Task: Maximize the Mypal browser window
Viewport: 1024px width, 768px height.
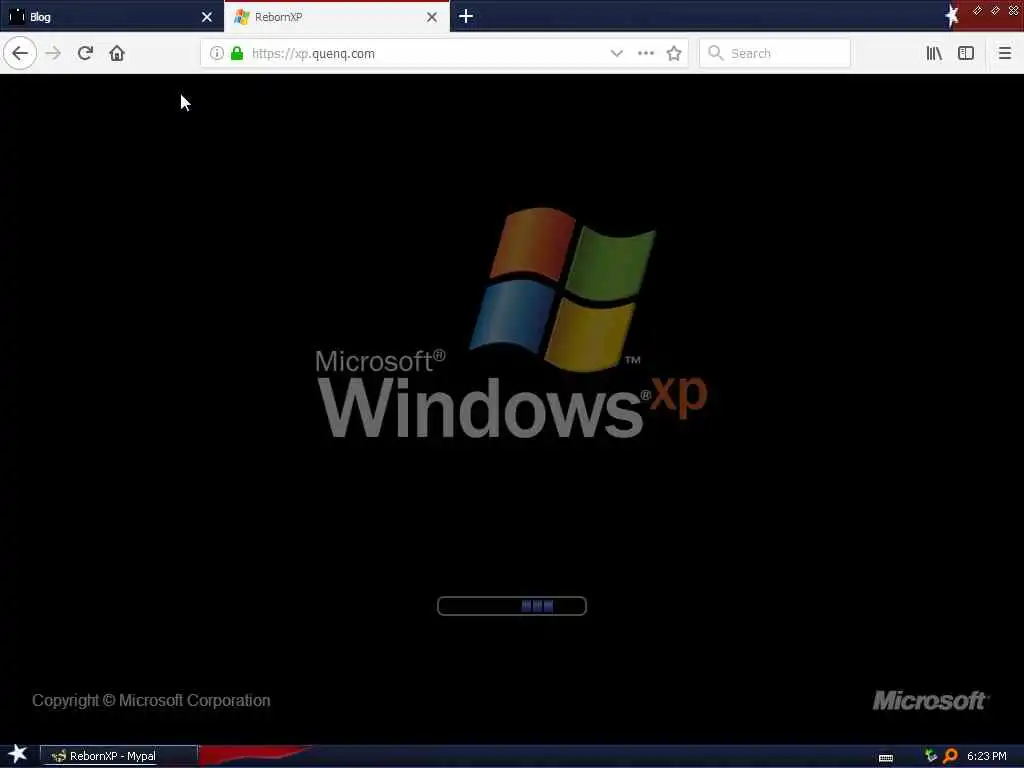Action: 995,10
